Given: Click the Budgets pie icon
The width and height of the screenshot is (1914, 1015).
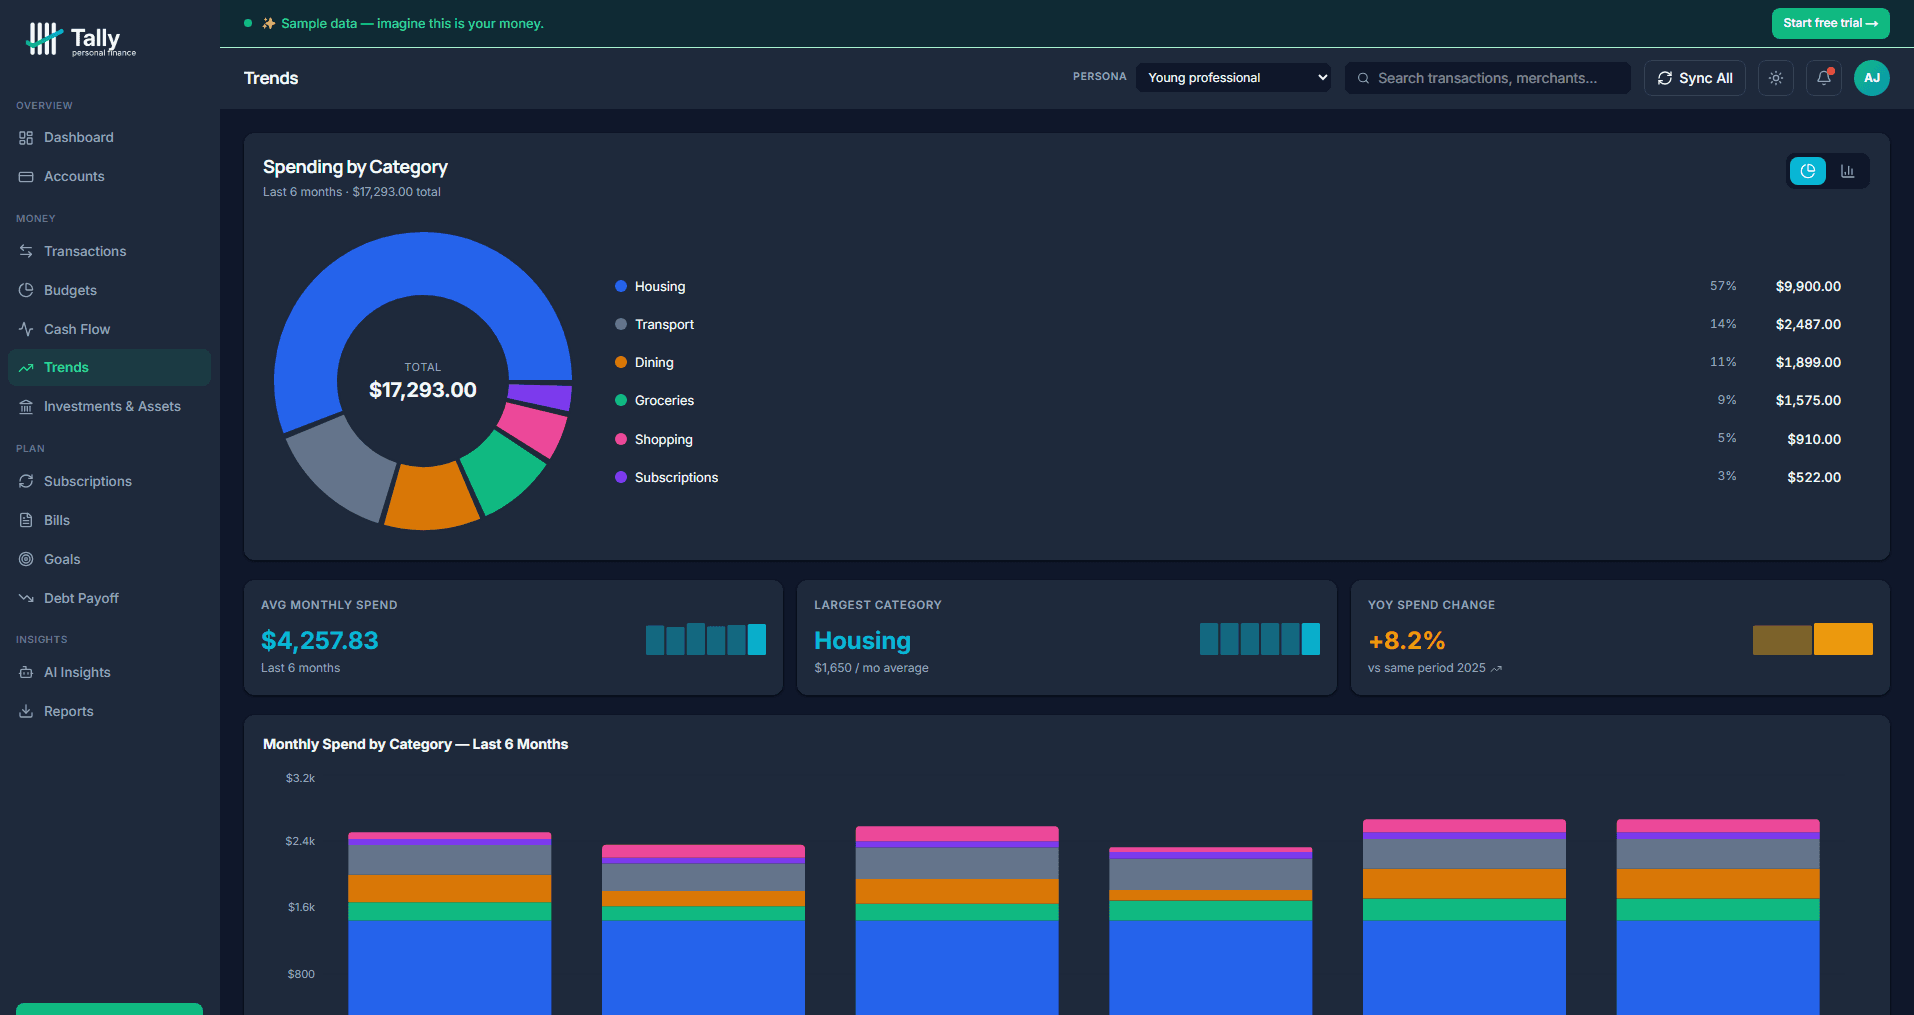Looking at the screenshot, I should click(26, 290).
